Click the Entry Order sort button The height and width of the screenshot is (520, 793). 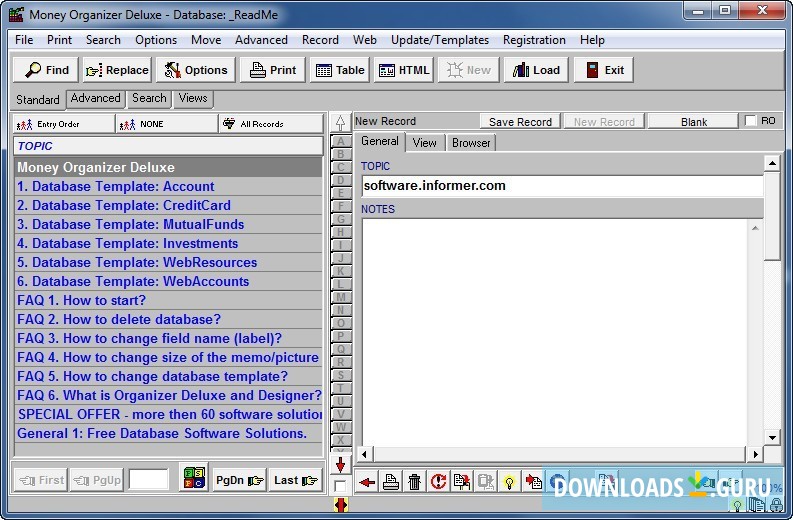click(64, 124)
